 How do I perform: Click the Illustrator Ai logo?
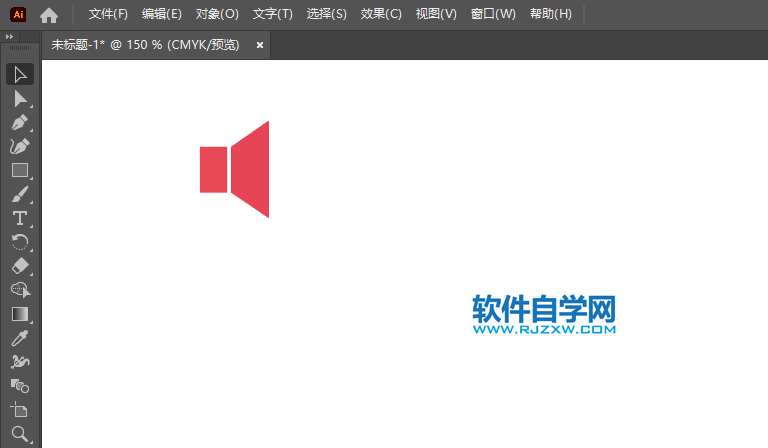point(18,14)
